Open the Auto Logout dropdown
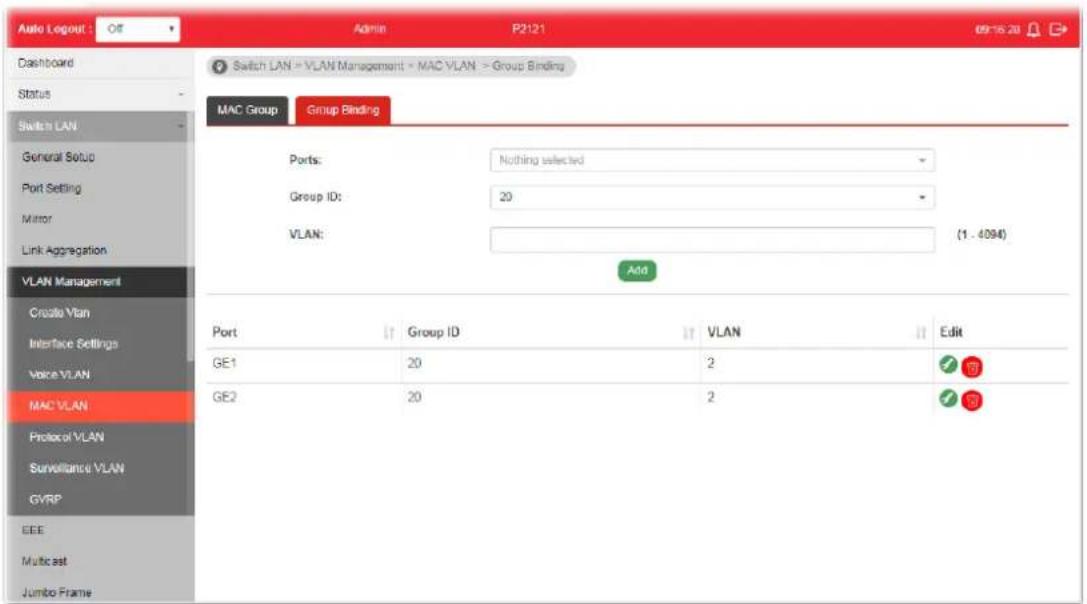Viewport: 1087px width, 604px height. click(138, 29)
